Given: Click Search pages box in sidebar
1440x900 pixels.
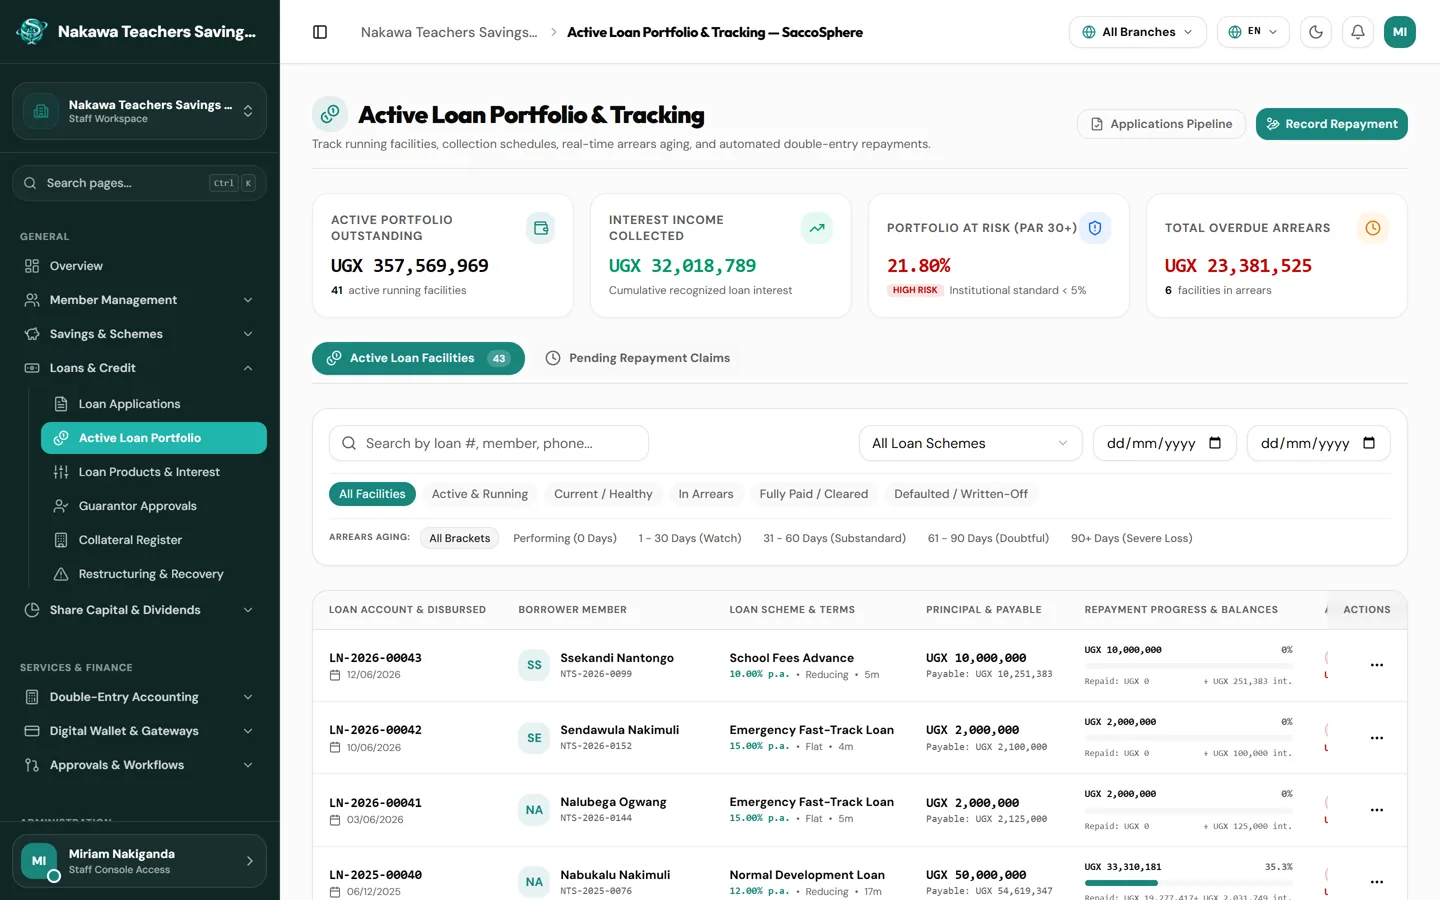Looking at the screenshot, I should [x=139, y=183].
